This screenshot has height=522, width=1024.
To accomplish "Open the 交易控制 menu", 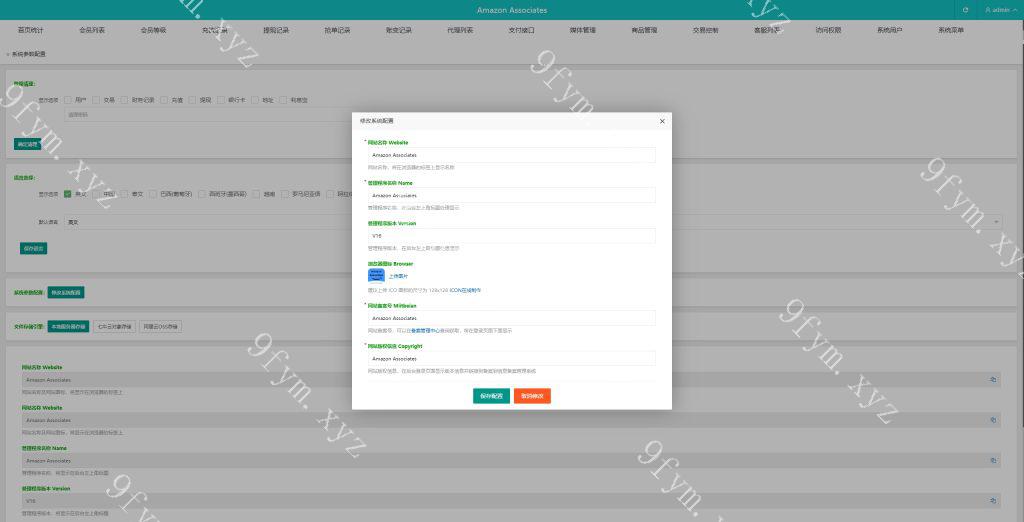I will (x=706, y=30).
